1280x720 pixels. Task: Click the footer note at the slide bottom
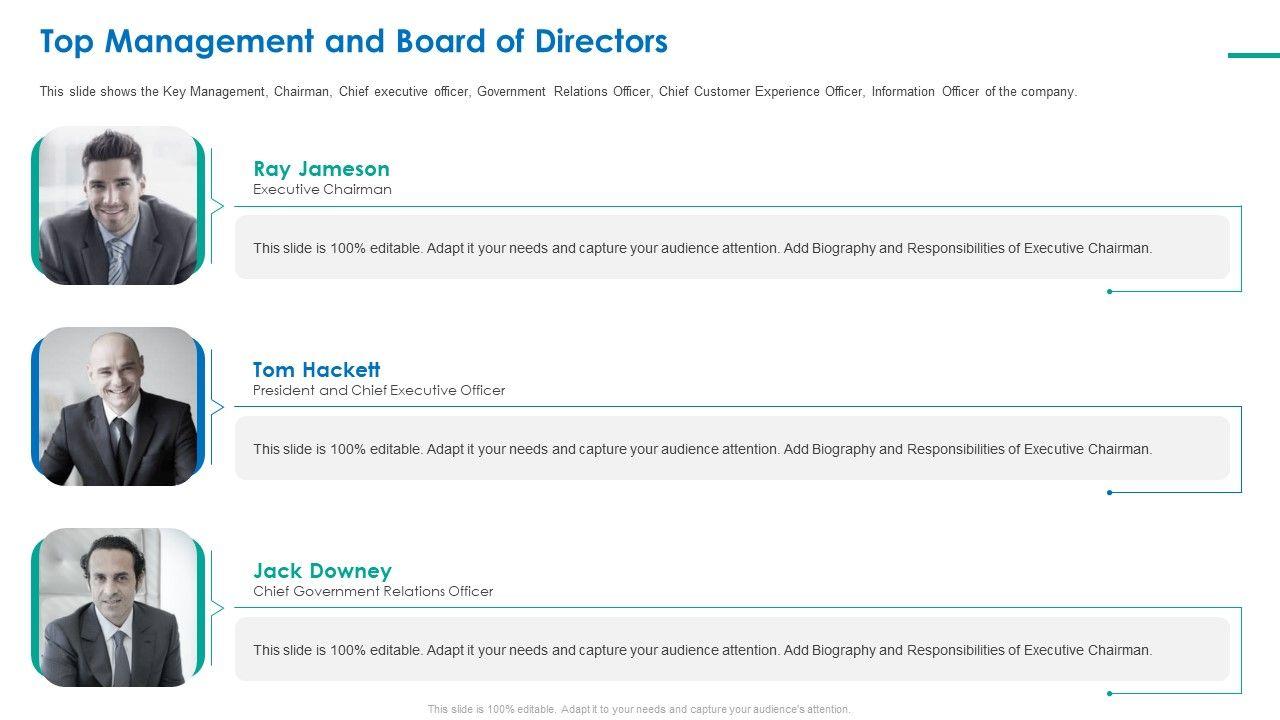[x=640, y=709]
